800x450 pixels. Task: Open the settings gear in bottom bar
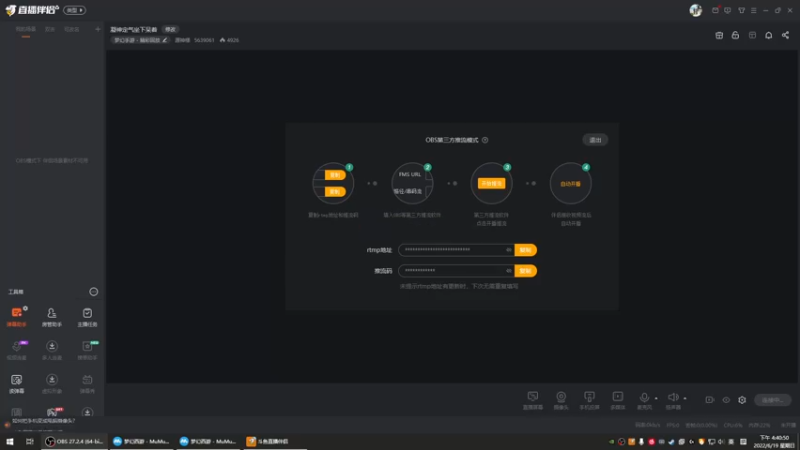click(742, 400)
